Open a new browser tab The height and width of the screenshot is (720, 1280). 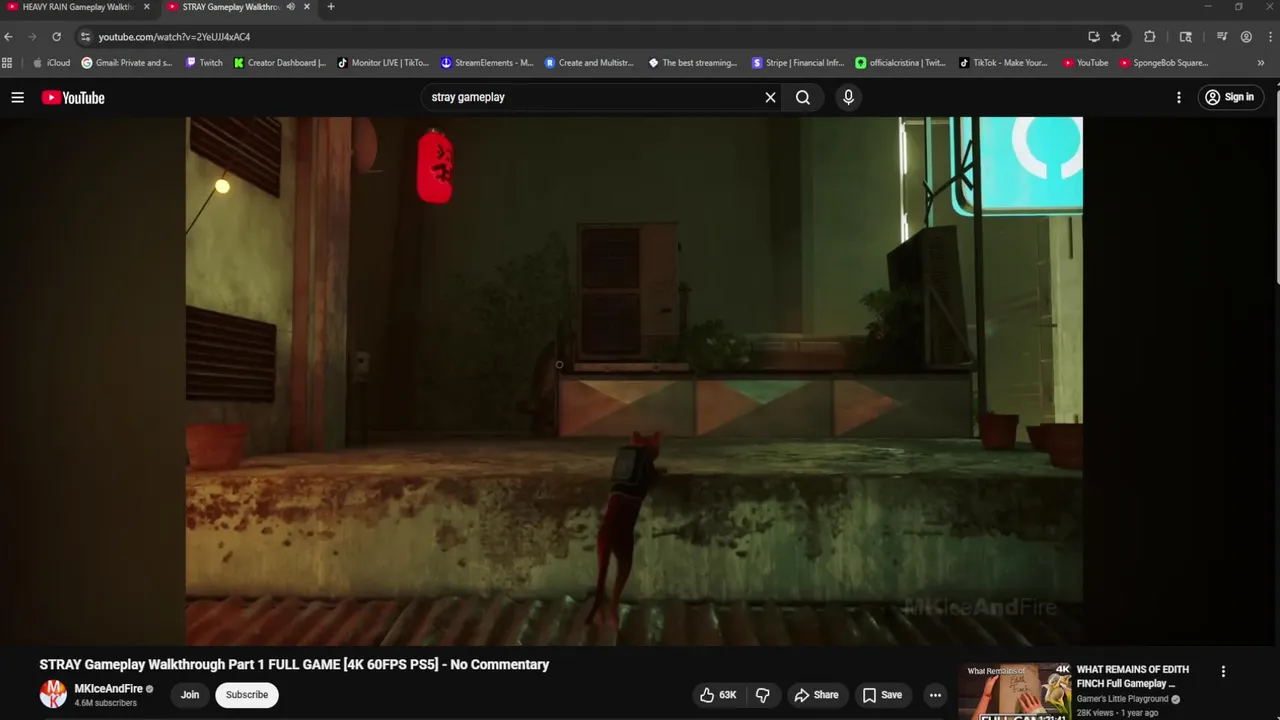click(x=331, y=7)
